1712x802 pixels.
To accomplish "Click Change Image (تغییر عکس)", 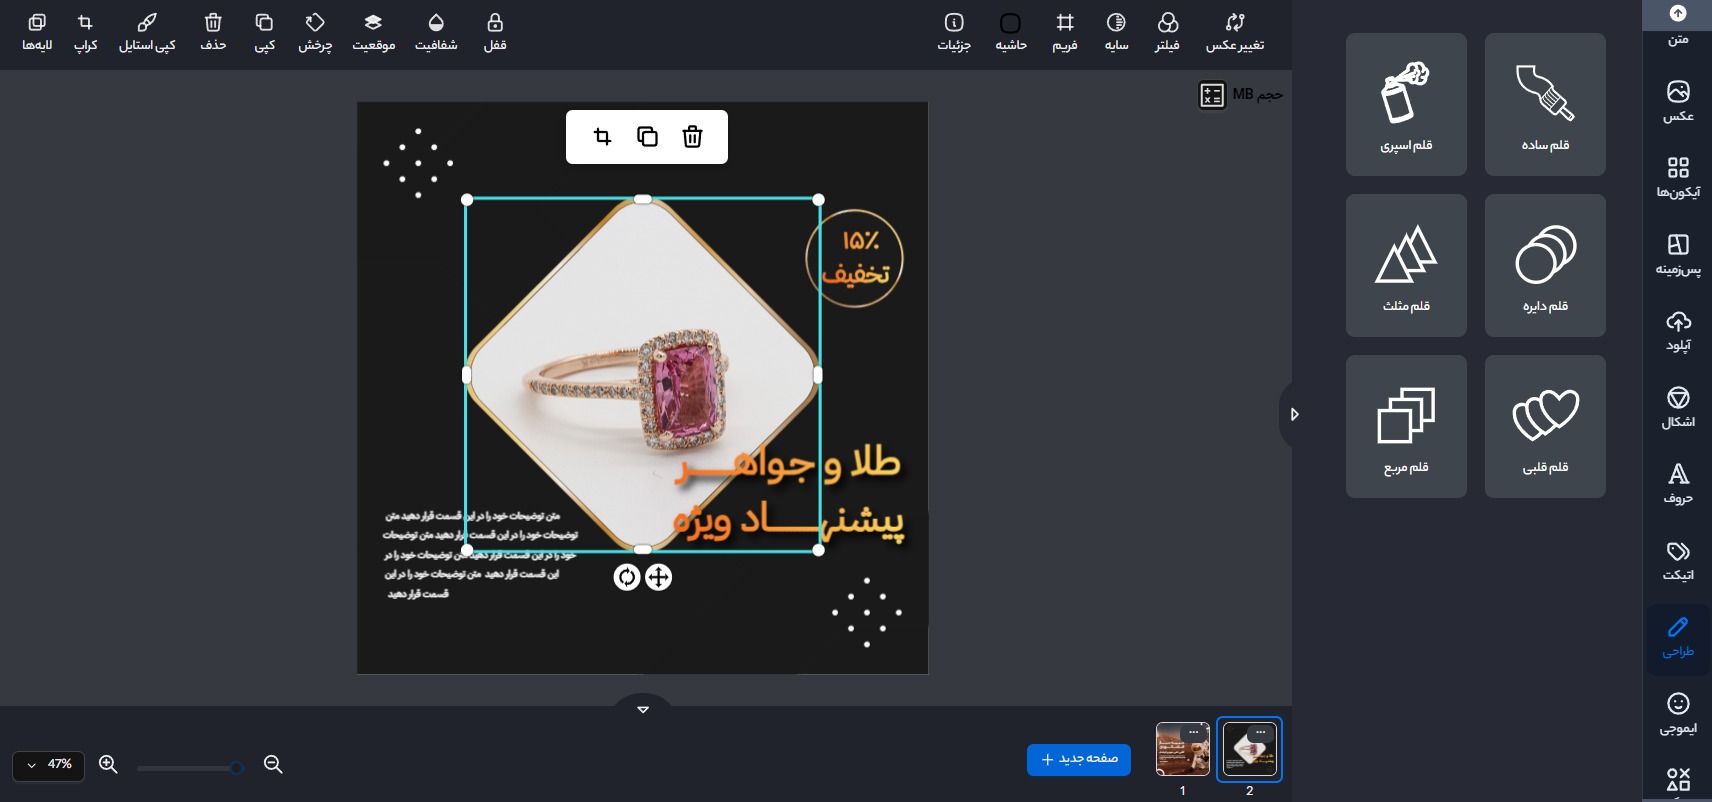I will coord(1235,32).
